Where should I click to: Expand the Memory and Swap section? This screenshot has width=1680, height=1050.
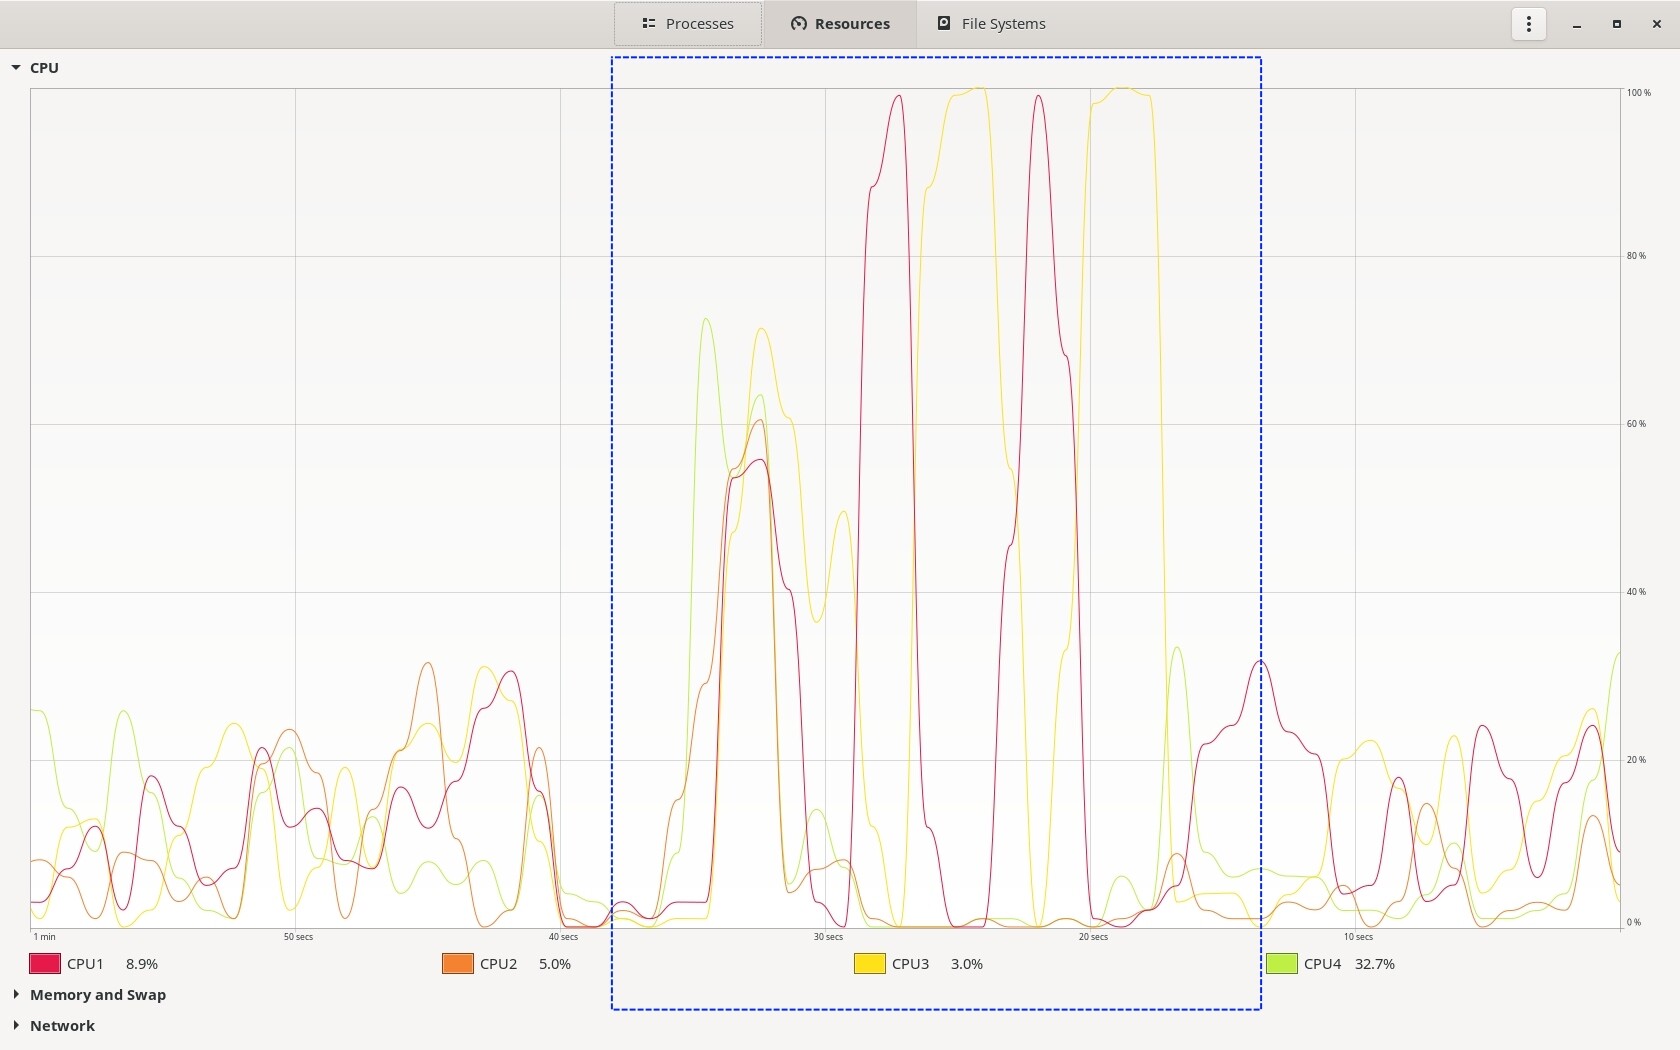[x=16, y=995]
